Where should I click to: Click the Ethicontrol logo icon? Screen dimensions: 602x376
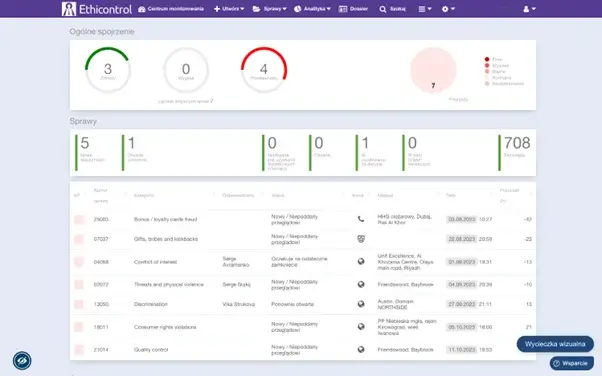click(x=69, y=9)
